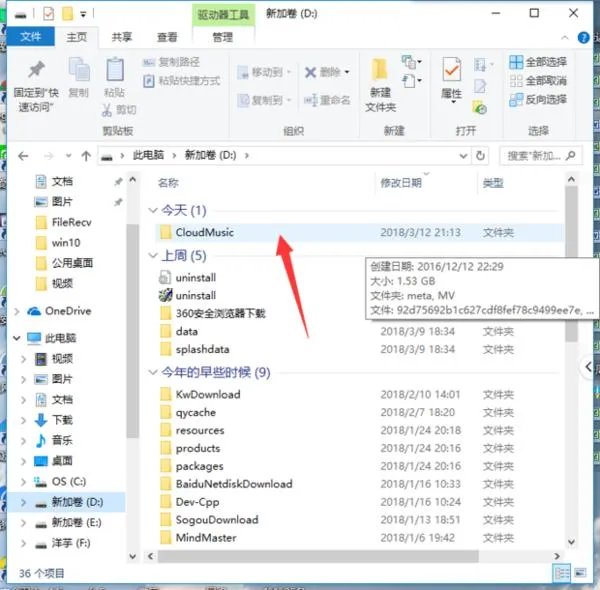
Task: Click the Rename (重命名) button
Action: [327, 100]
